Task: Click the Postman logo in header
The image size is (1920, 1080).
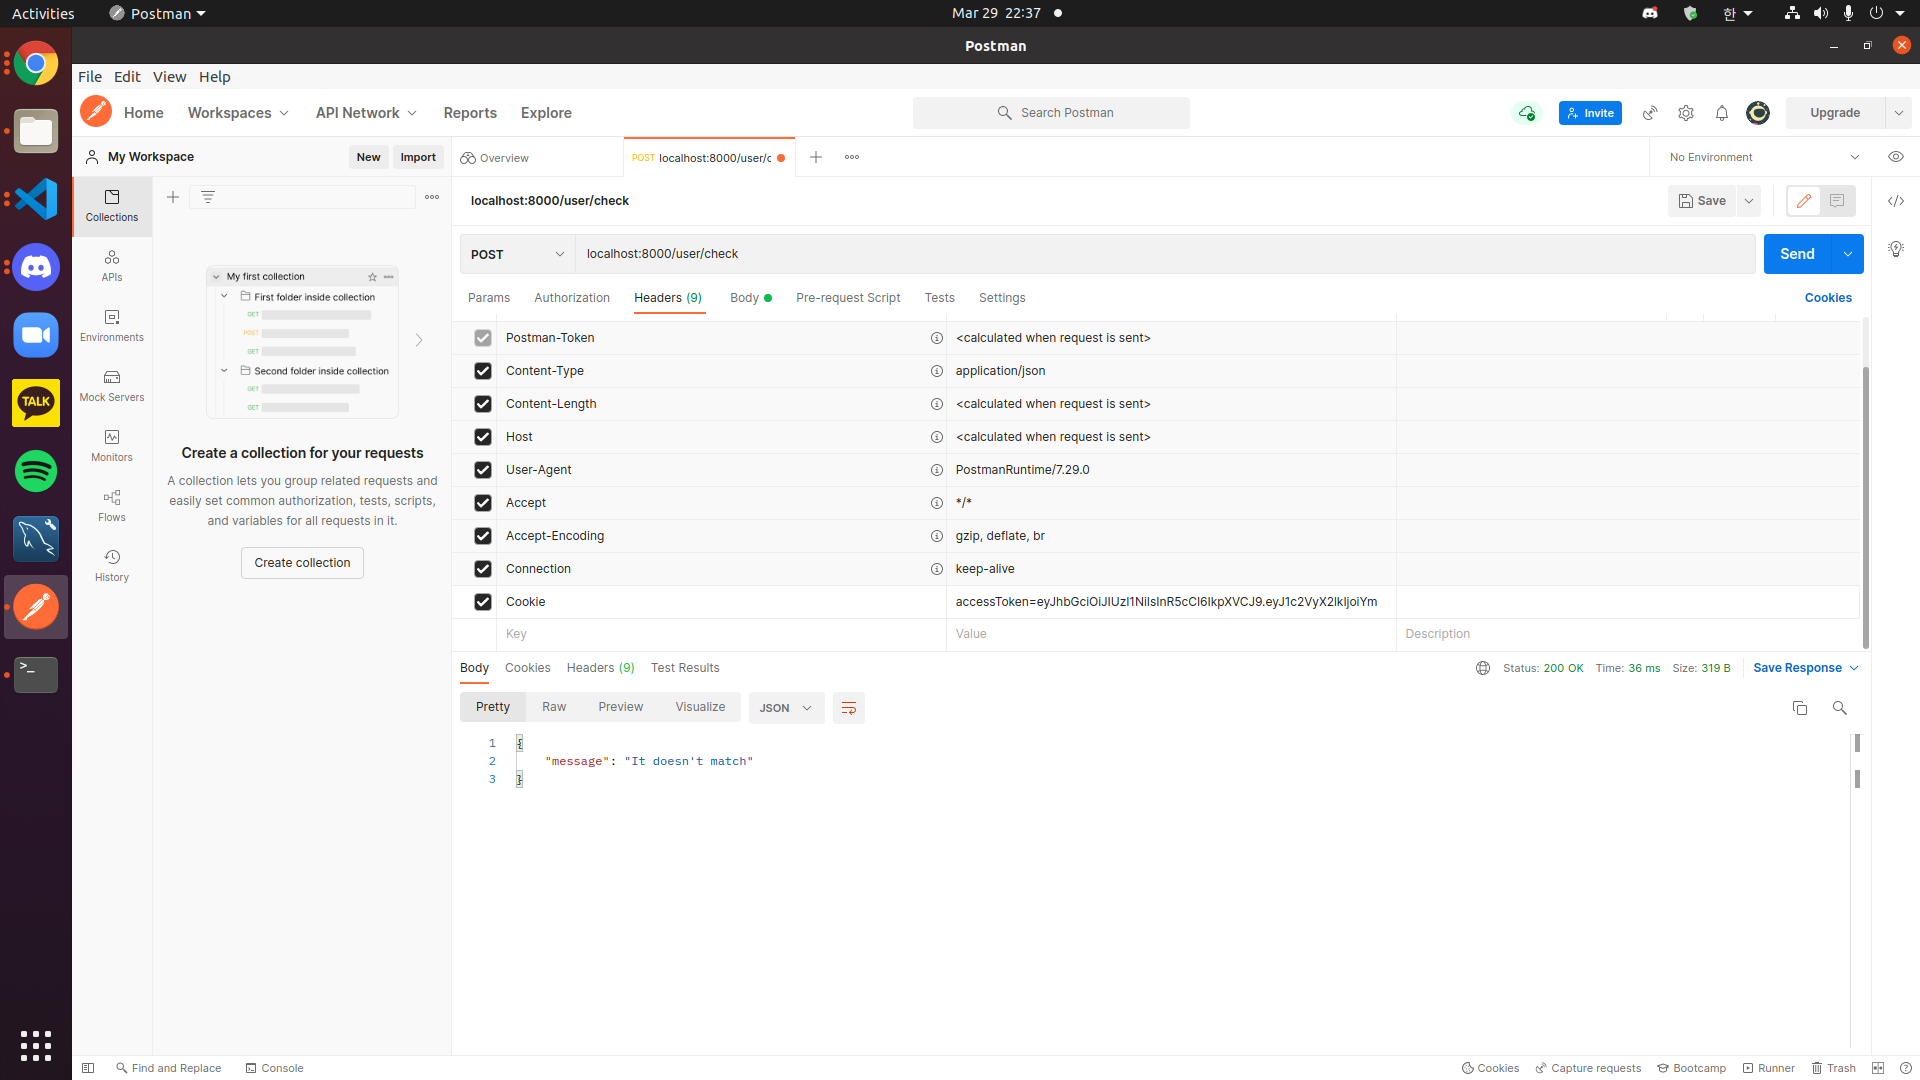Action: pyautogui.click(x=96, y=112)
